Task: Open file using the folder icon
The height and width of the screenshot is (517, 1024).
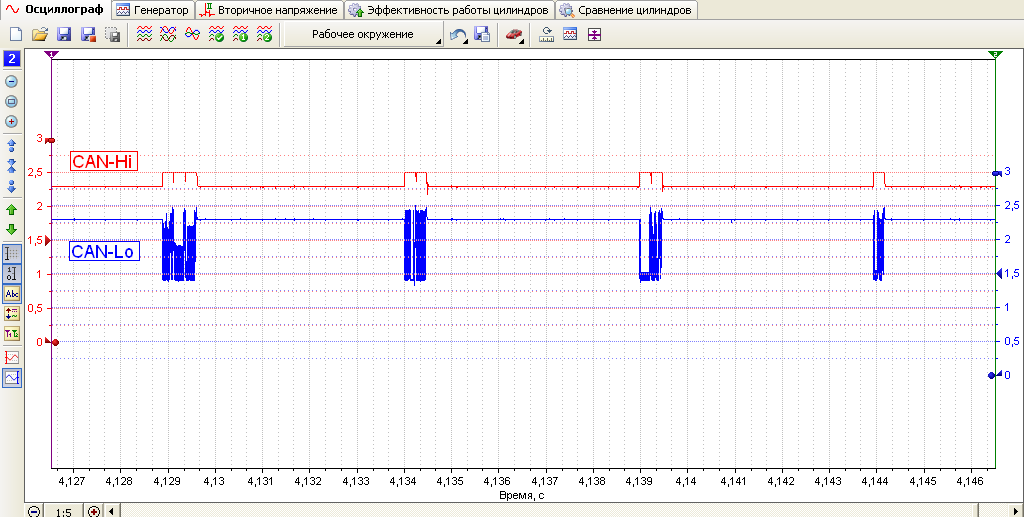Action: coord(40,35)
